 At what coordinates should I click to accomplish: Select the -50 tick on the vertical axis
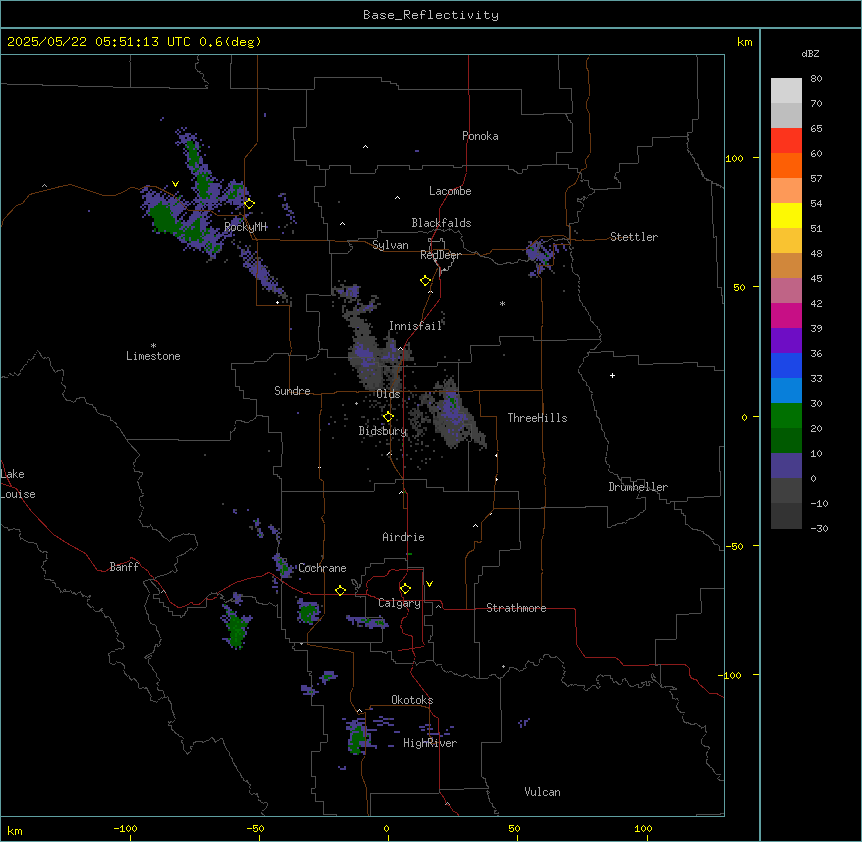pos(734,546)
